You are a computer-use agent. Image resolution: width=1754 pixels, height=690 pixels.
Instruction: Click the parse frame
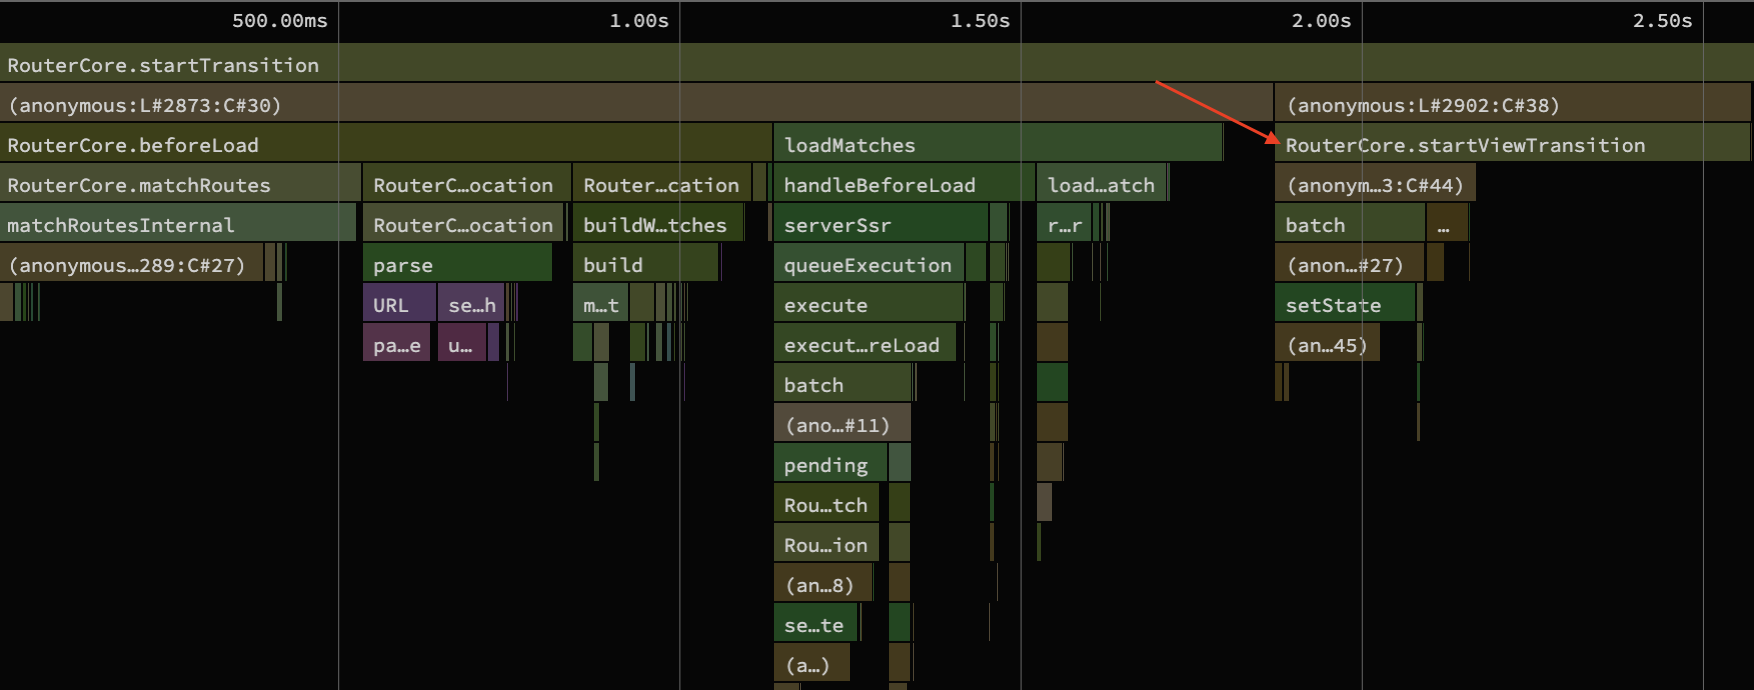[457, 264]
